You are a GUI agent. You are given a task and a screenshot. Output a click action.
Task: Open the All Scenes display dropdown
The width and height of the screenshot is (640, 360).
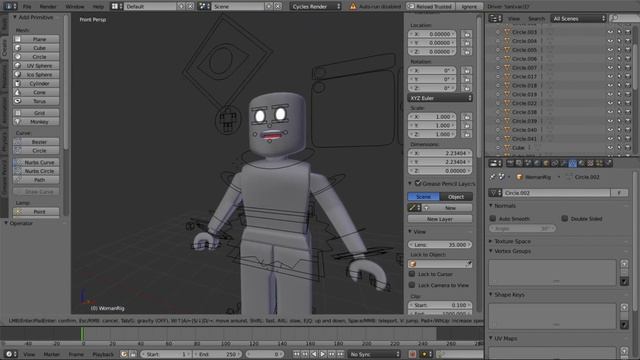579,19
